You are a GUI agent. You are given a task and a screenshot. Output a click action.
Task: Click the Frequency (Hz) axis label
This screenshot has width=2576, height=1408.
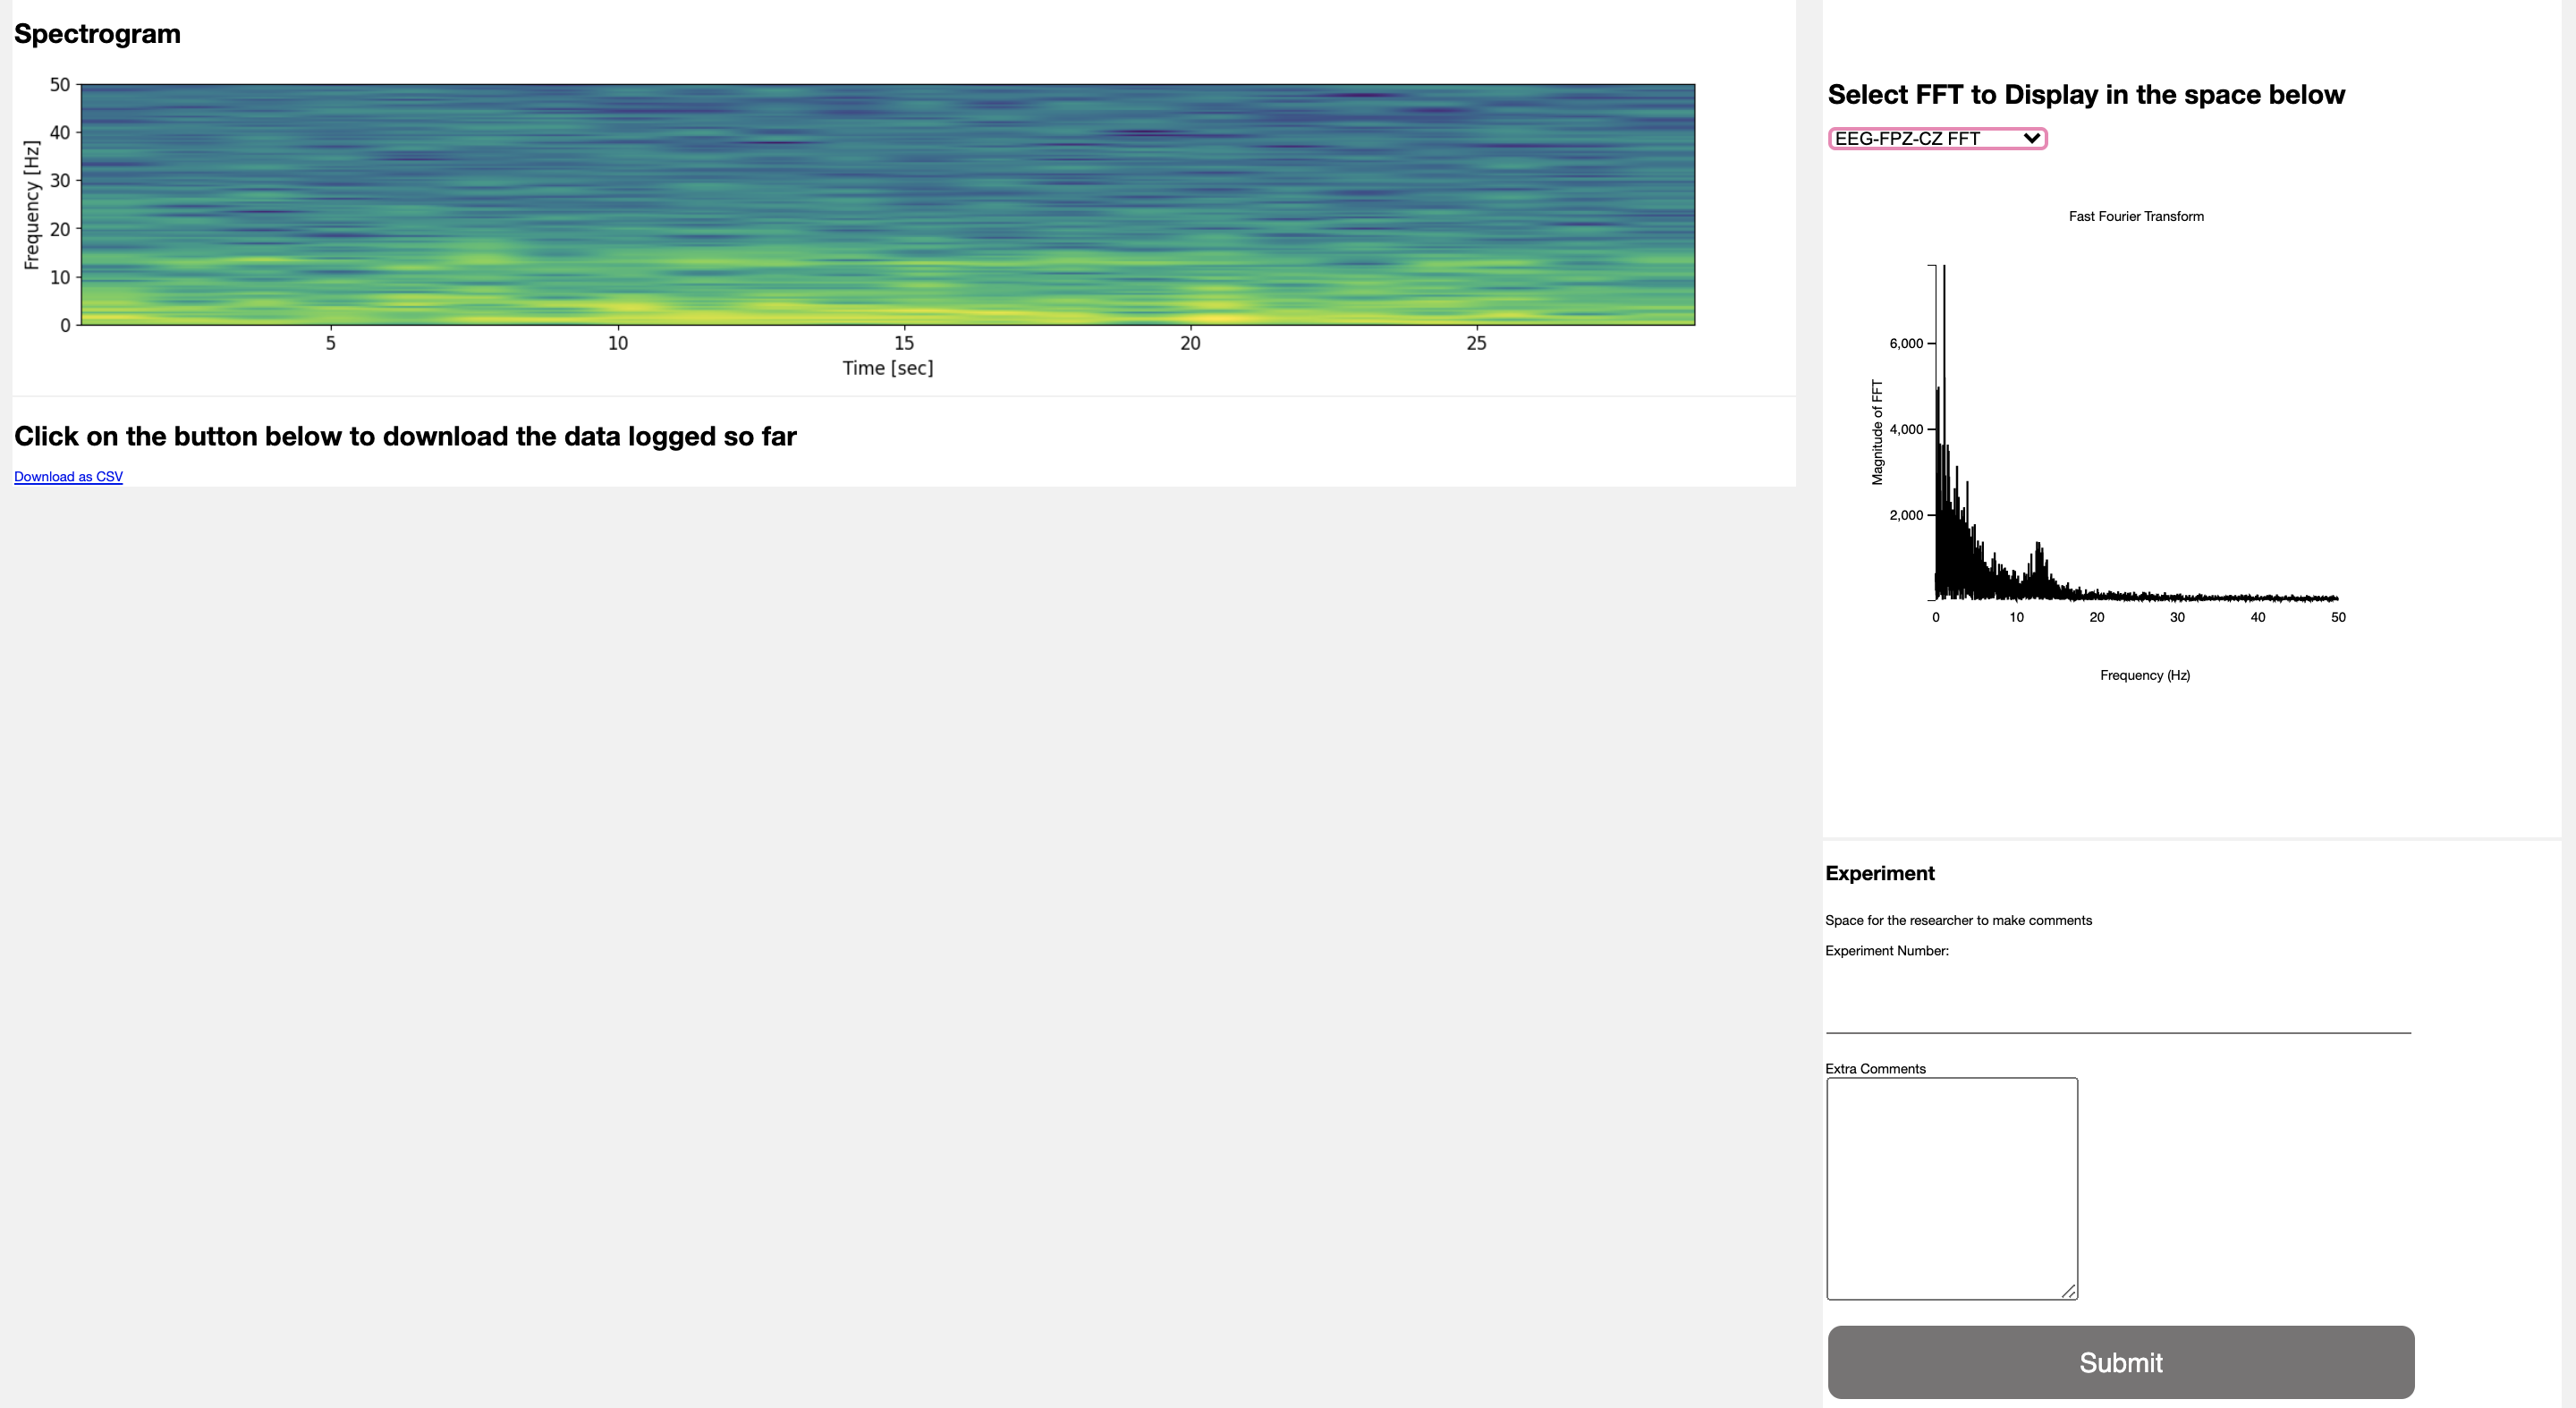pos(2144,675)
